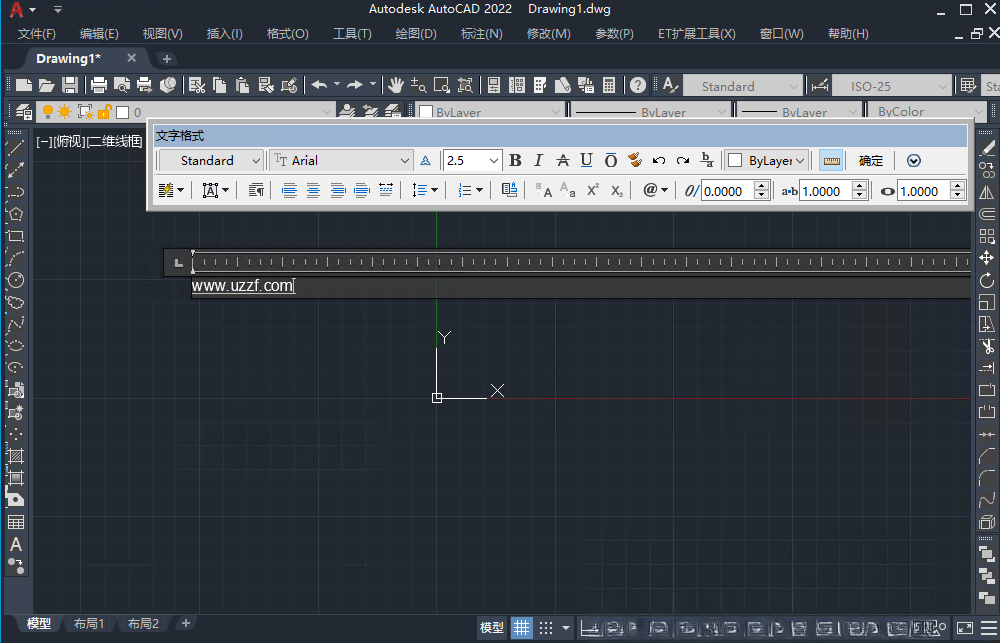The width and height of the screenshot is (1000, 643).
Task: Click the center text alignment button
Action: [313, 190]
